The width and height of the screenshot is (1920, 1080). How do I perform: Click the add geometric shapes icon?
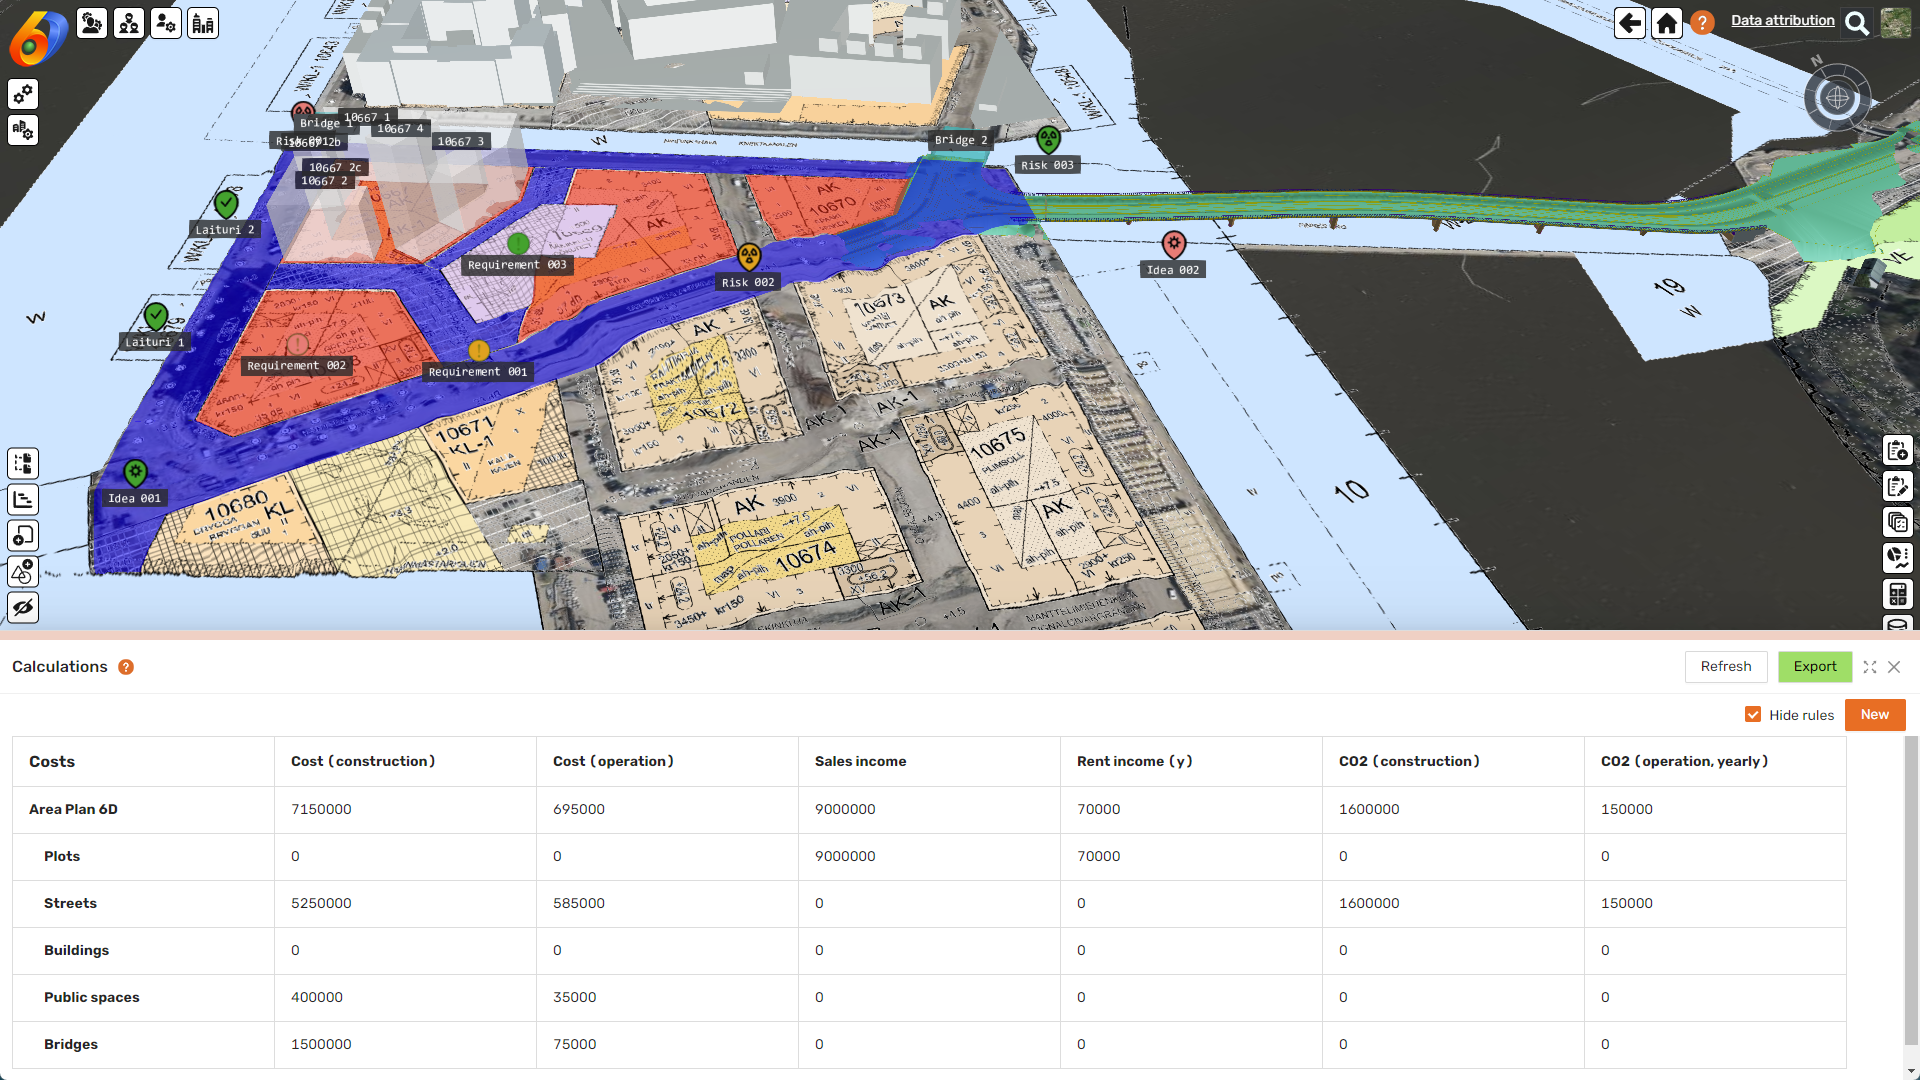23,571
